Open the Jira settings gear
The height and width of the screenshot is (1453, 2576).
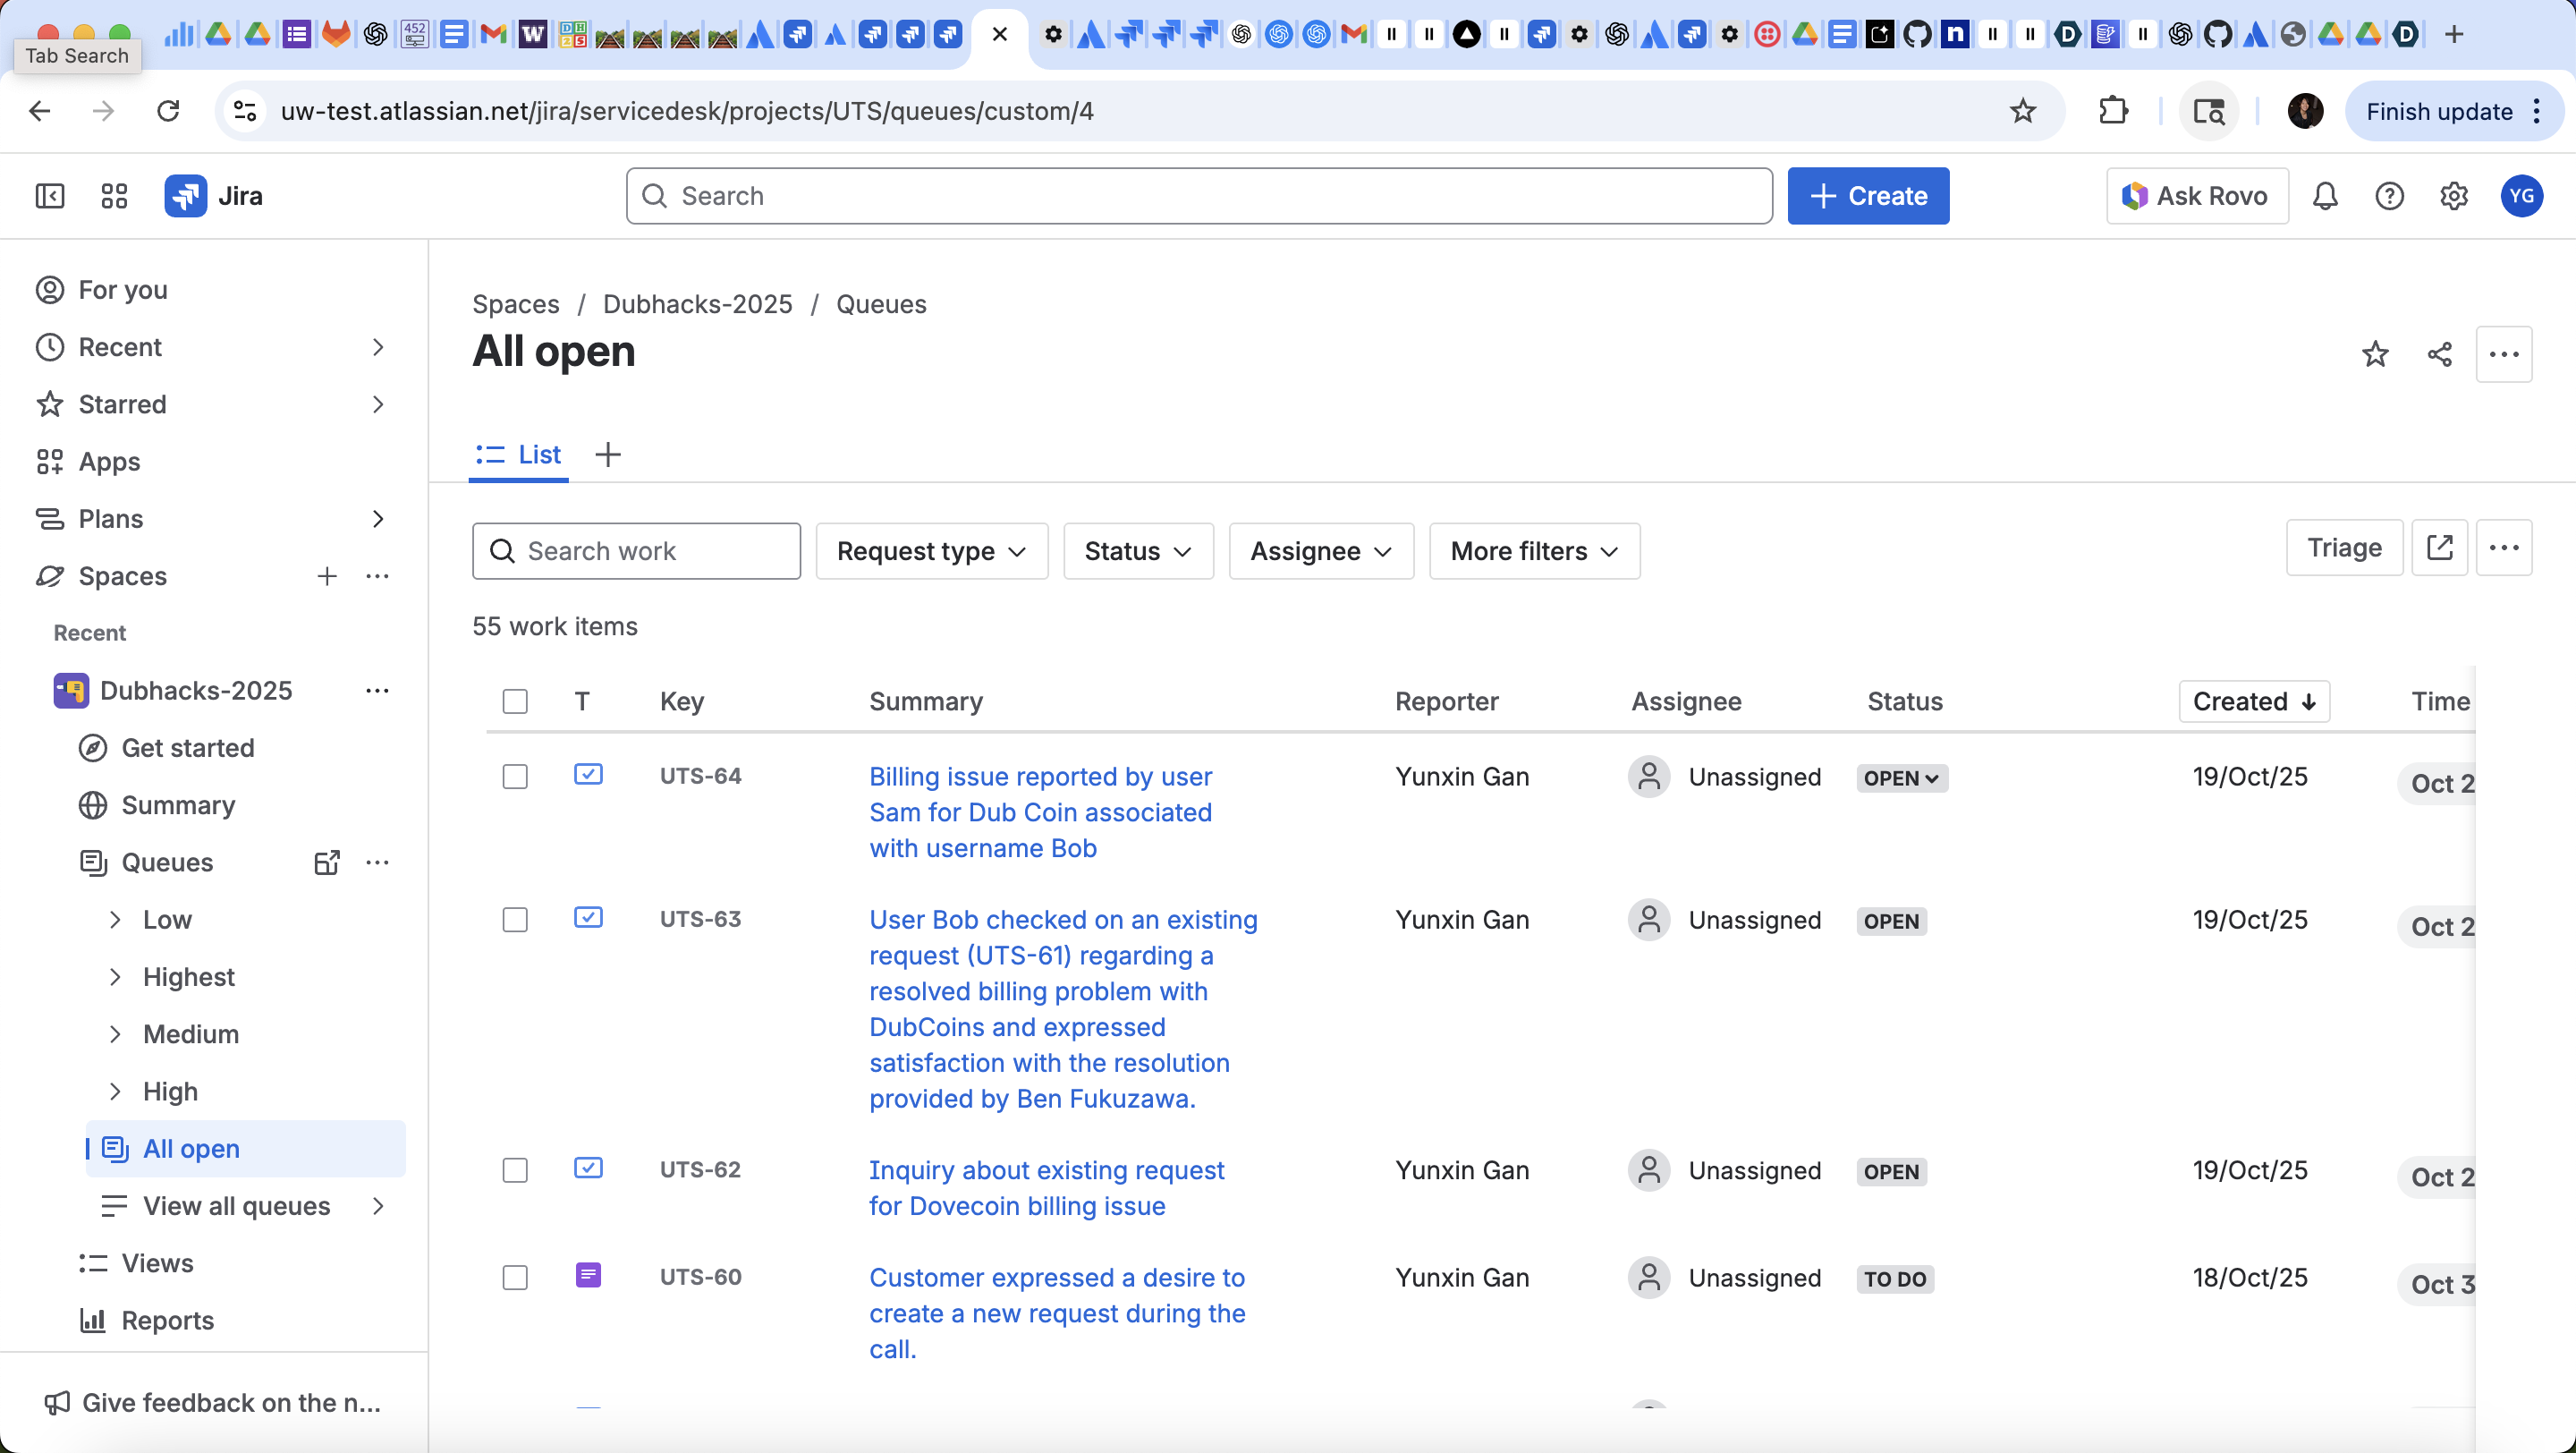pos(2453,196)
